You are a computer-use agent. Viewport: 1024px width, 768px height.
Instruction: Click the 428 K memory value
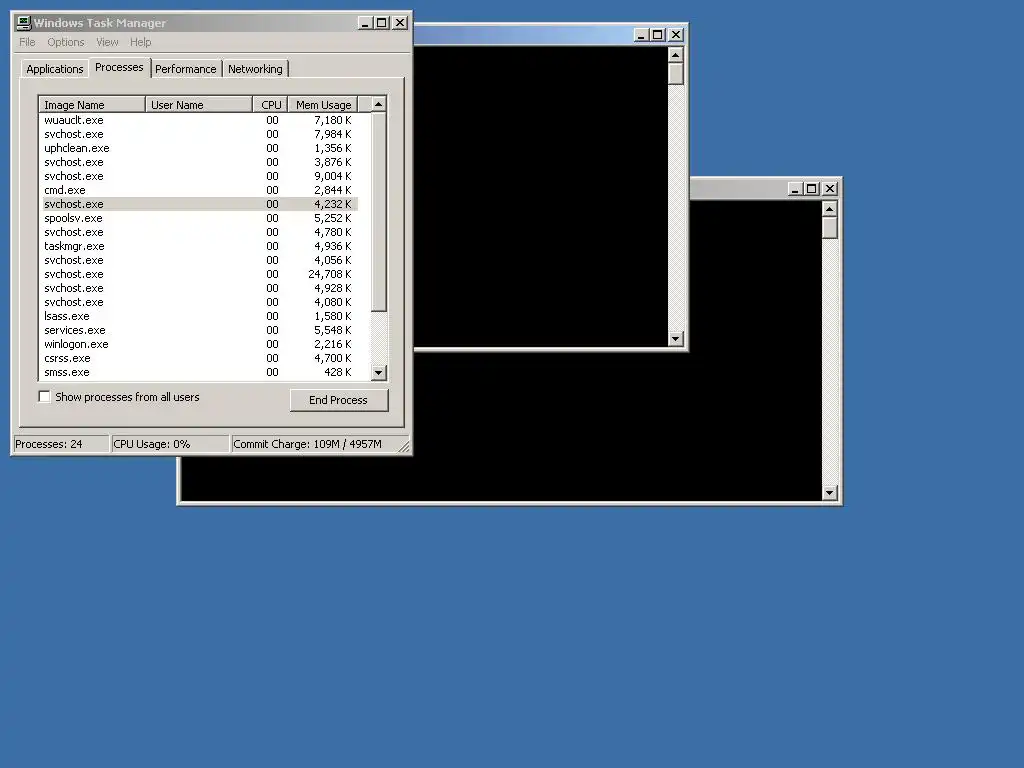tap(338, 372)
